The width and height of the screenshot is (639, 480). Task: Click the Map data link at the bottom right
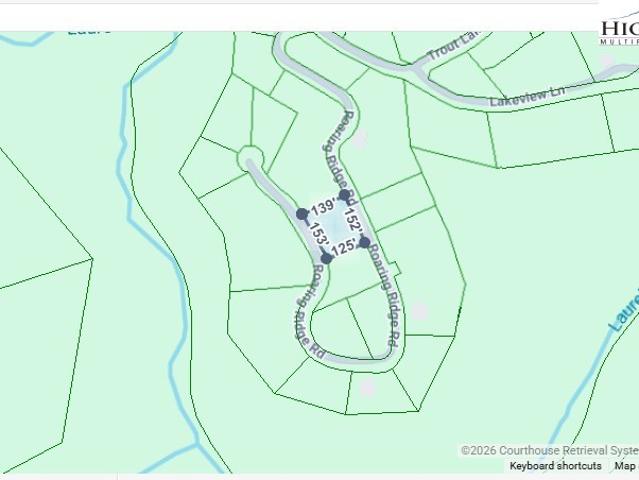(626, 466)
